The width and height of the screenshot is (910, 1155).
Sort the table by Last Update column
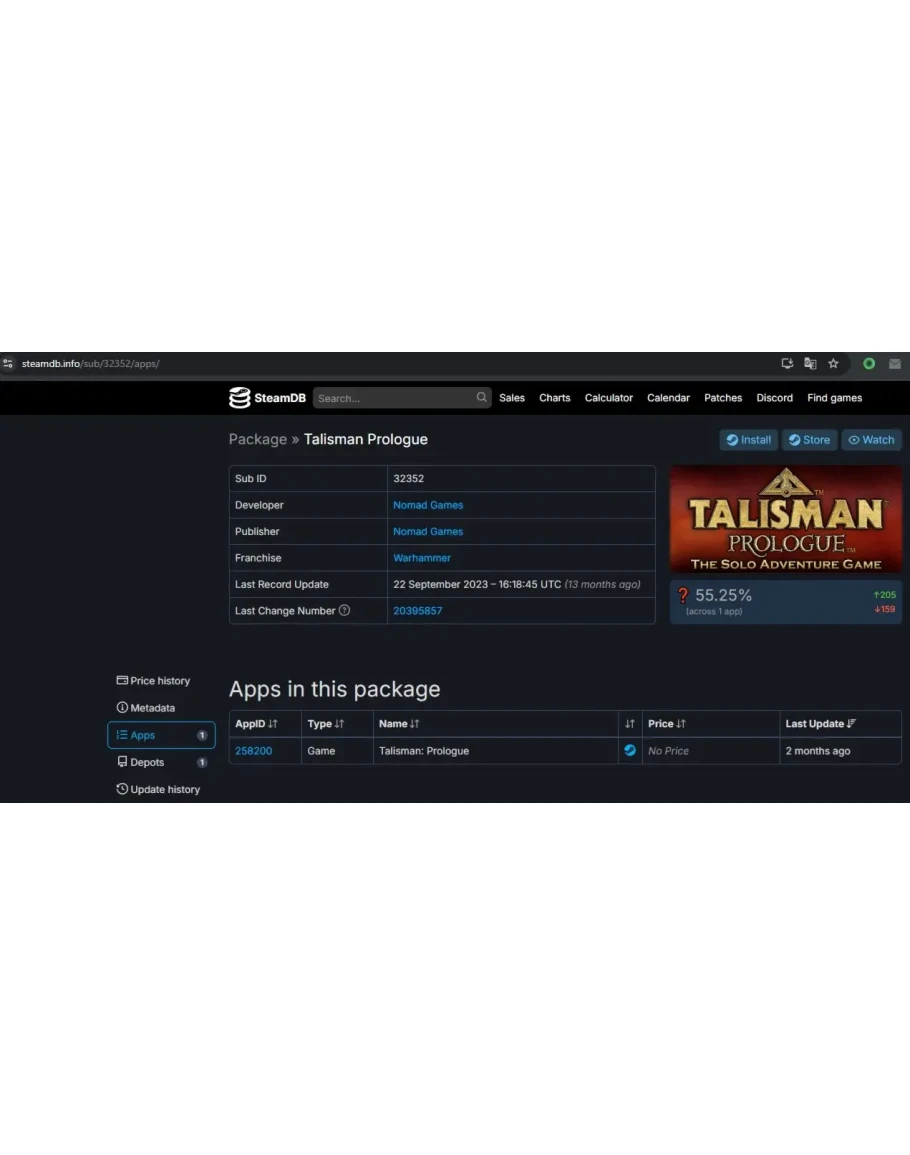(x=820, y=724)
